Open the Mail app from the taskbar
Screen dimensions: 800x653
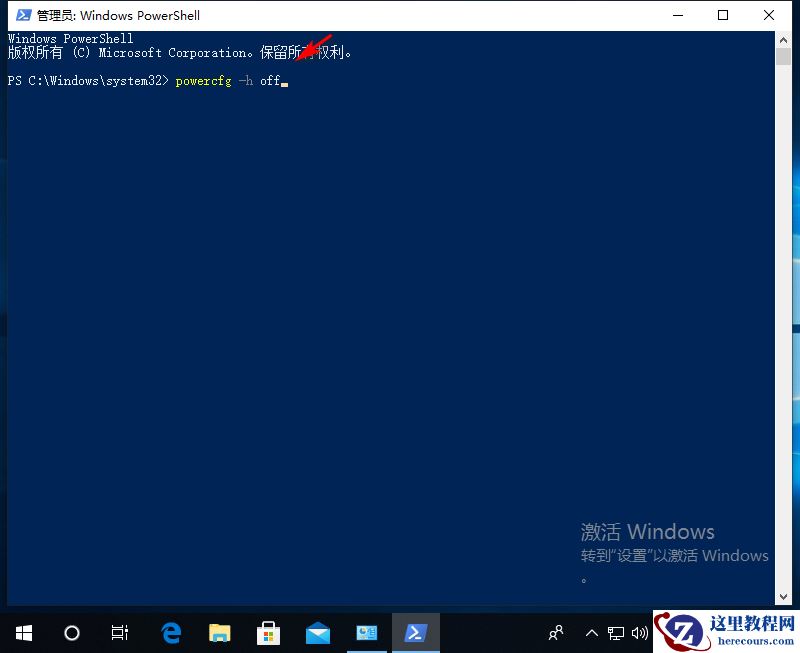[x=318, y=632]
